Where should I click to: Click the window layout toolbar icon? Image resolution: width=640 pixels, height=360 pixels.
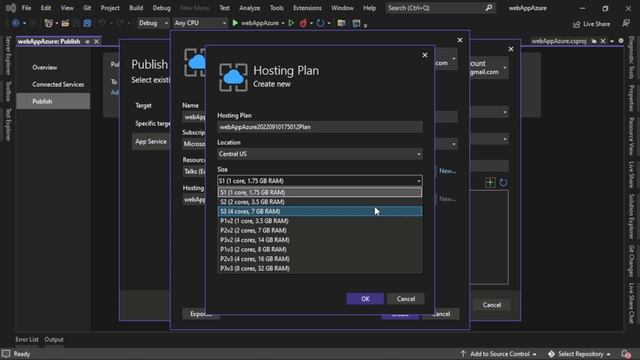tap(356, 23)
